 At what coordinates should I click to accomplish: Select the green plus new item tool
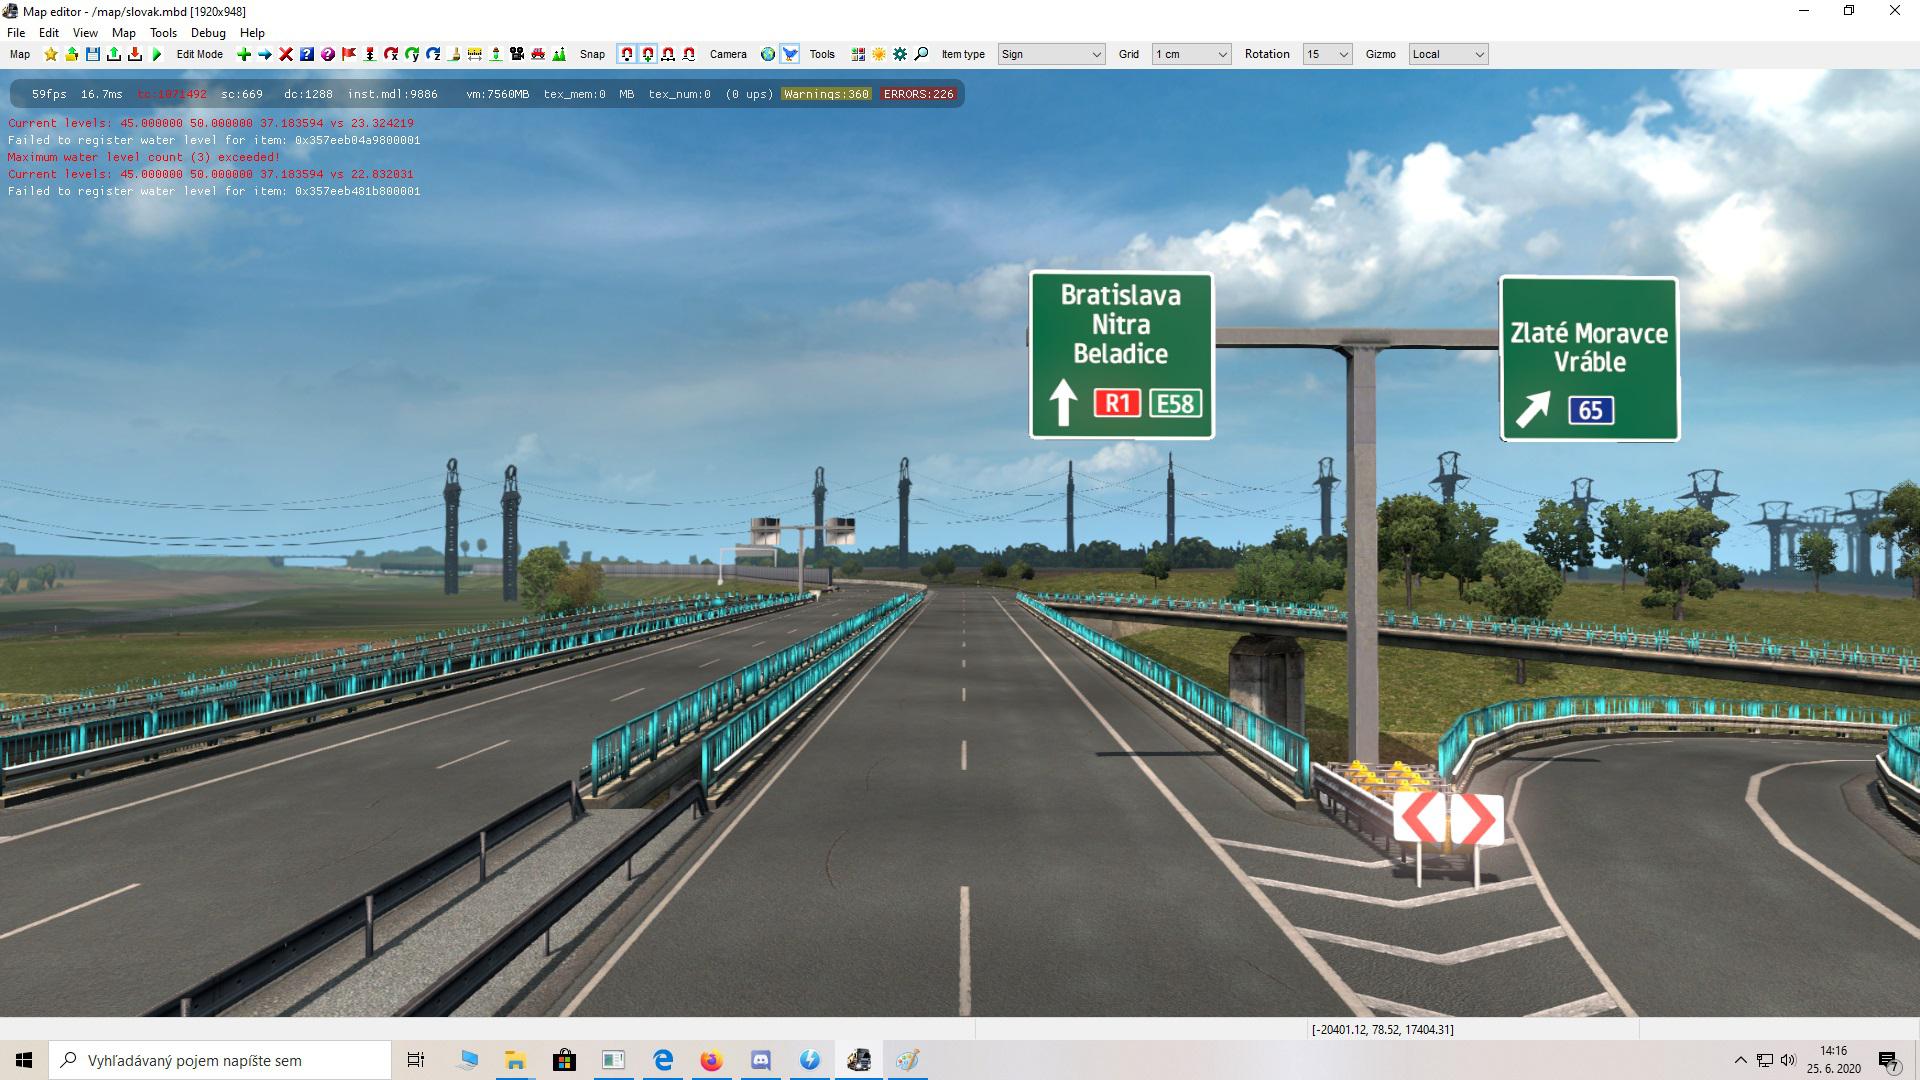[243, 54]
